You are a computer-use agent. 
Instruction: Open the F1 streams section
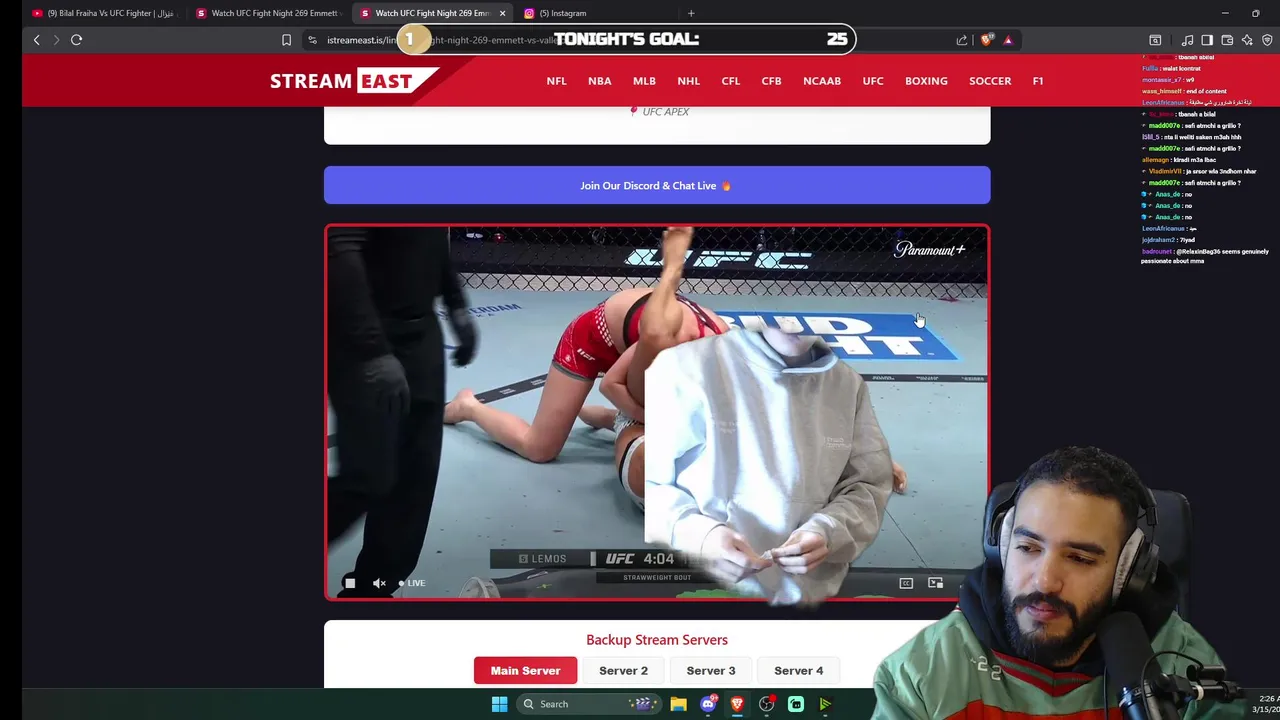1038,81
